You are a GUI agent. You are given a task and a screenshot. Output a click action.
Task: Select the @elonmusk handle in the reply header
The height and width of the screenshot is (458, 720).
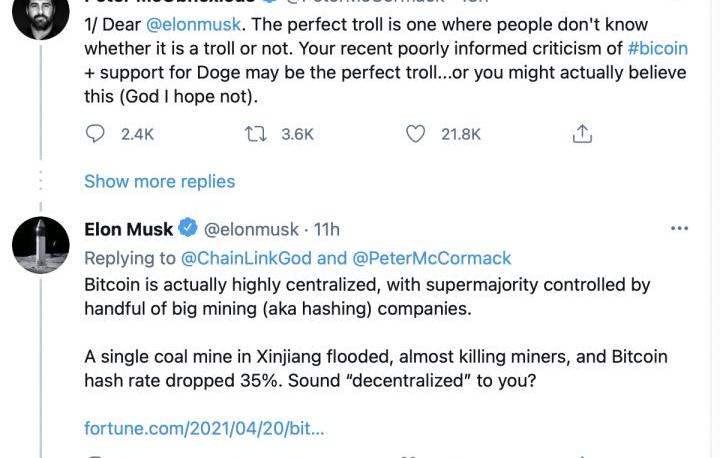point(252,229)
